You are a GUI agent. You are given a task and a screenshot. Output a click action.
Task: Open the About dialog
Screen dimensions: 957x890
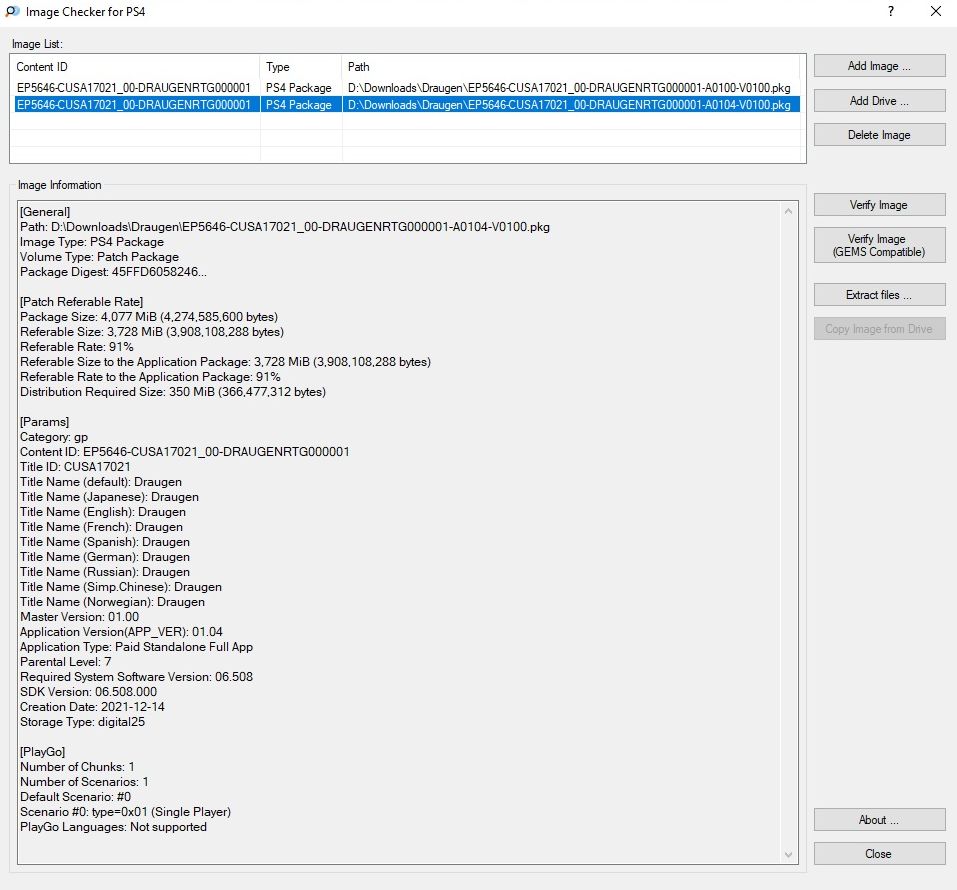879,820
